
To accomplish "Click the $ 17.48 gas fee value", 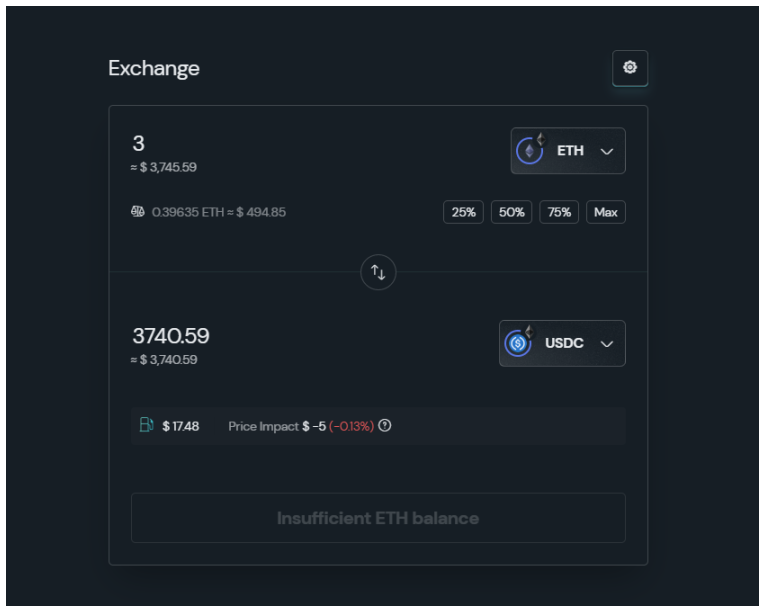I will [x=181, y=426].
